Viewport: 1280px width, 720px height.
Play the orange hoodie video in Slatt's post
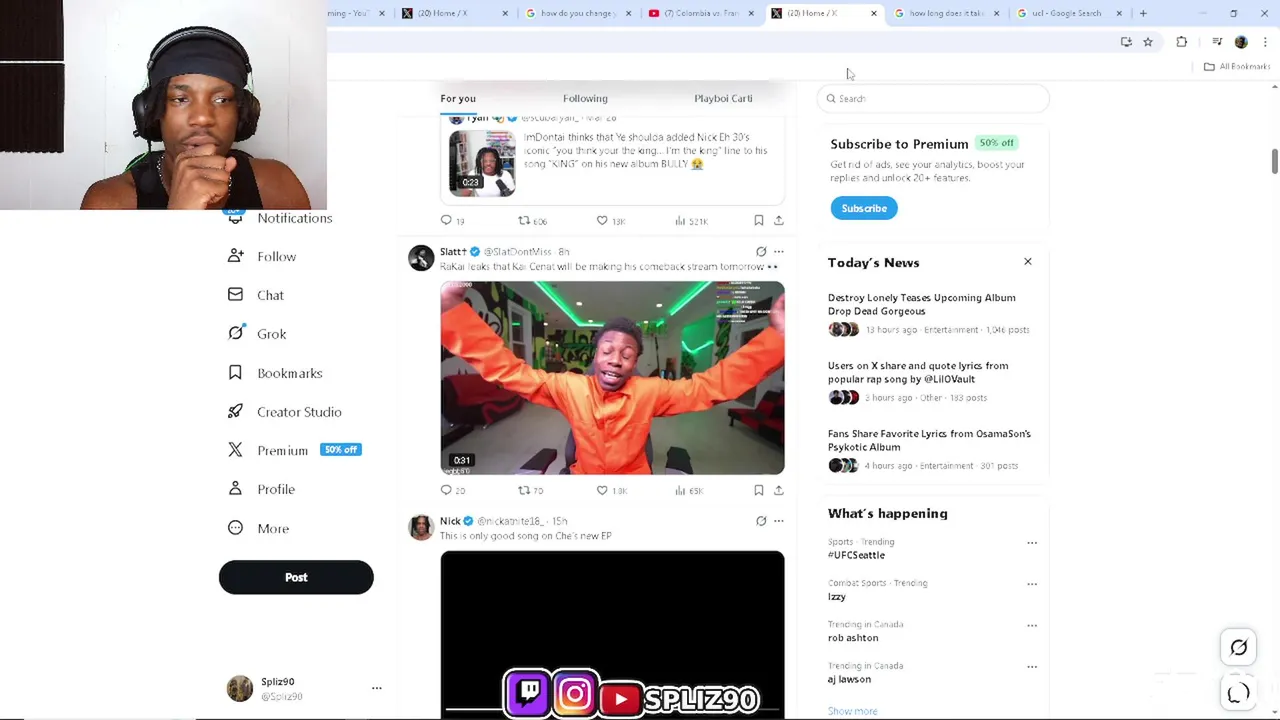612,378
